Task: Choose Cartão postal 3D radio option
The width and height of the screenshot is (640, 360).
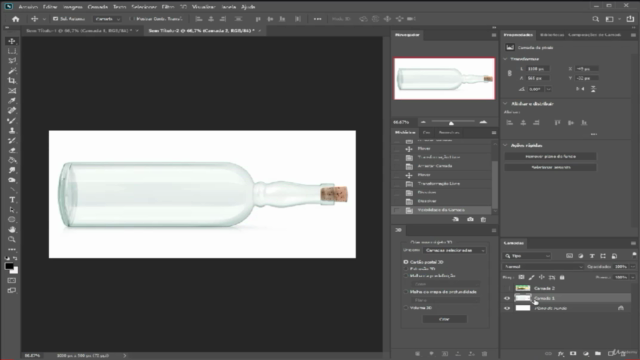Action: [x=406, y=262]
